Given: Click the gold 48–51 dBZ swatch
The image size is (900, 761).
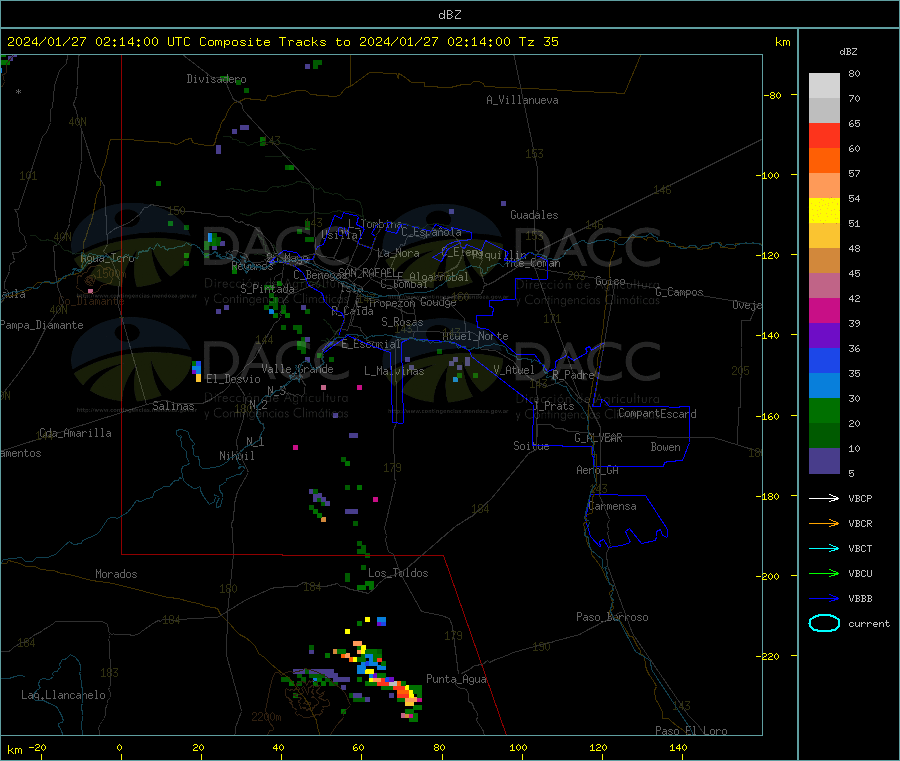Looking at the screenshot, I should click(x=824, y=235).
